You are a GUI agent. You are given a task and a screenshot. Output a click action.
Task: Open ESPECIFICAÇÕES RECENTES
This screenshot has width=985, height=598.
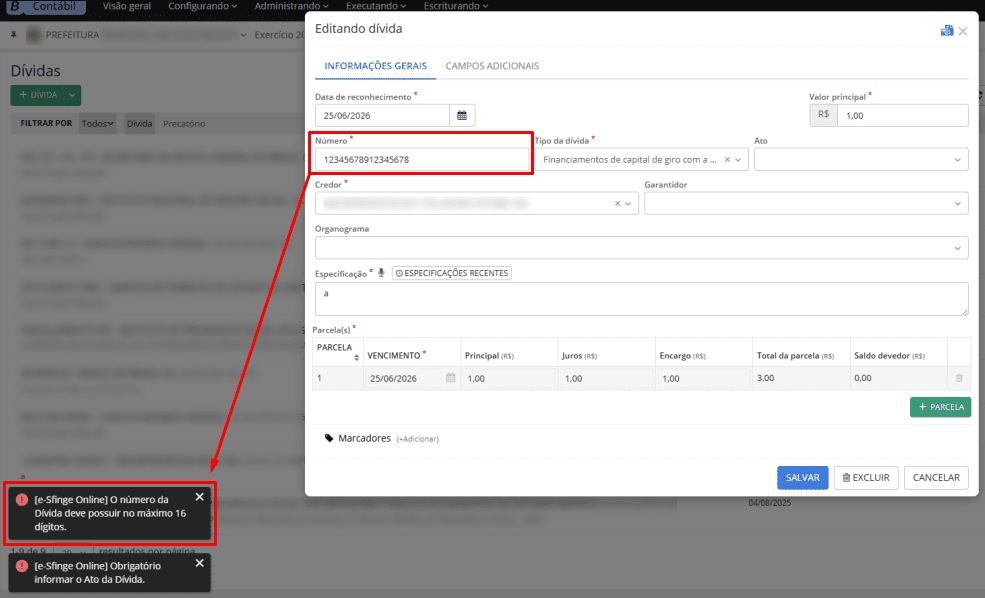(452, 273)
